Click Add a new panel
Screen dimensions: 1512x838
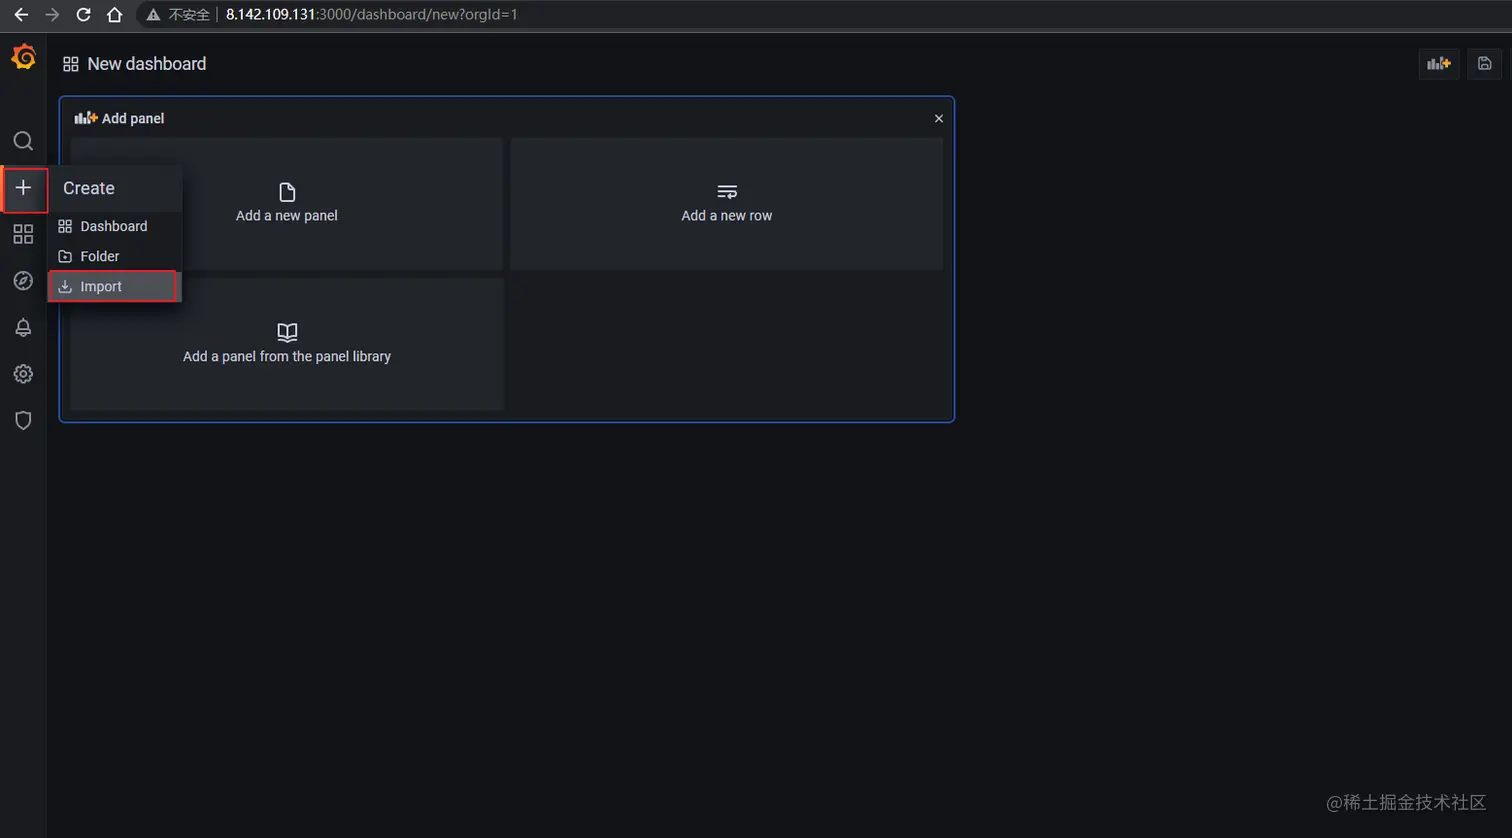point(286,203)
